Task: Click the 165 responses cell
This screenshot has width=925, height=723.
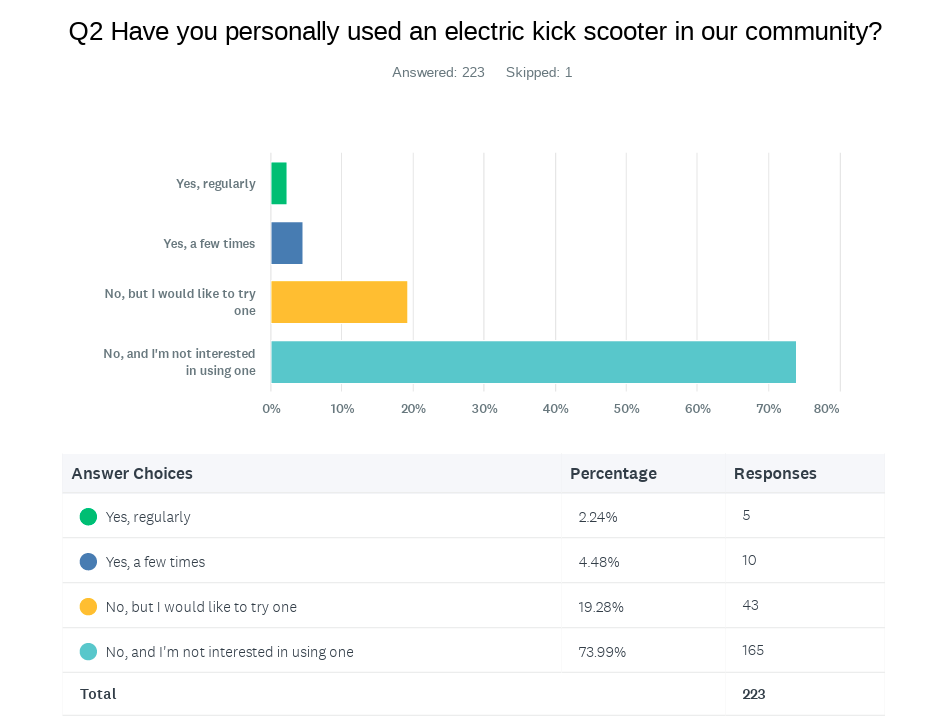Action: 753,650
